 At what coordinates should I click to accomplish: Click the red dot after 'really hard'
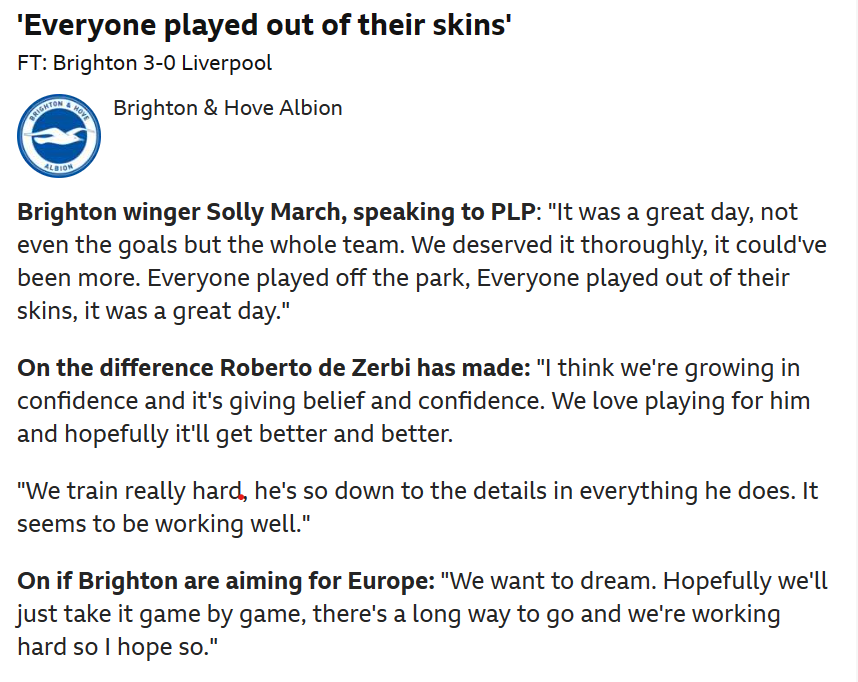pos(241,497)
